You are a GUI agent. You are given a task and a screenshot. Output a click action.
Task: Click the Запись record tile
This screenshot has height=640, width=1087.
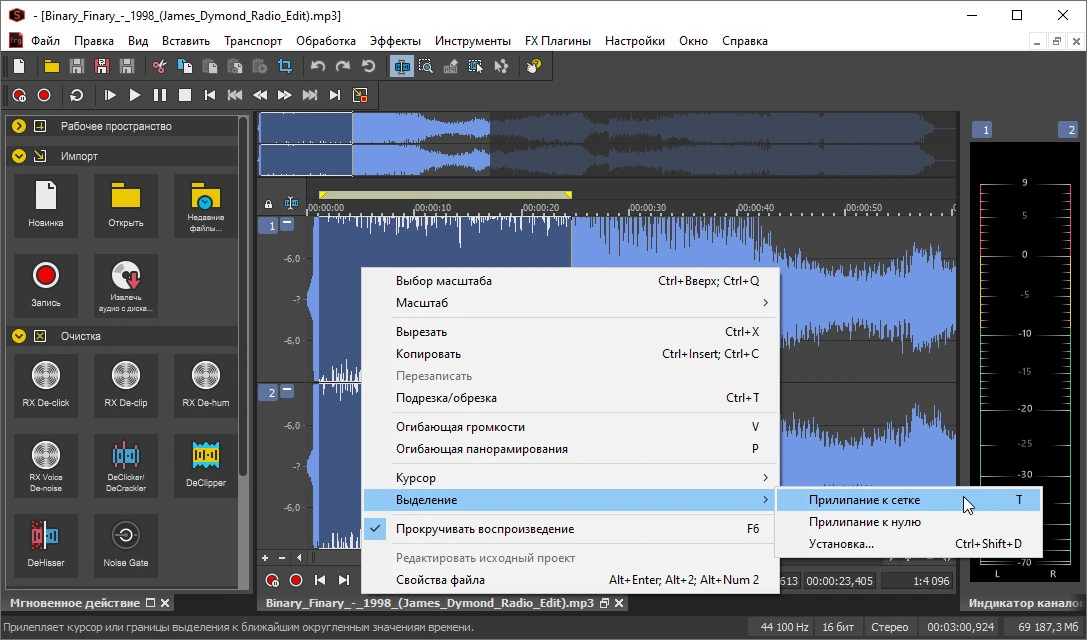tap(46, 285)
